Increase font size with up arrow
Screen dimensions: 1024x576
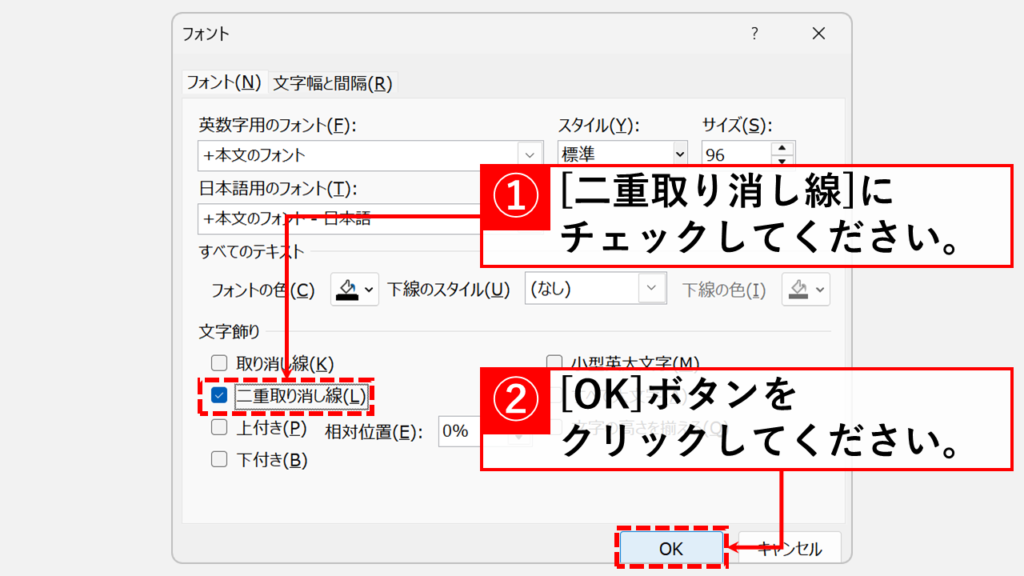point(783,149)
